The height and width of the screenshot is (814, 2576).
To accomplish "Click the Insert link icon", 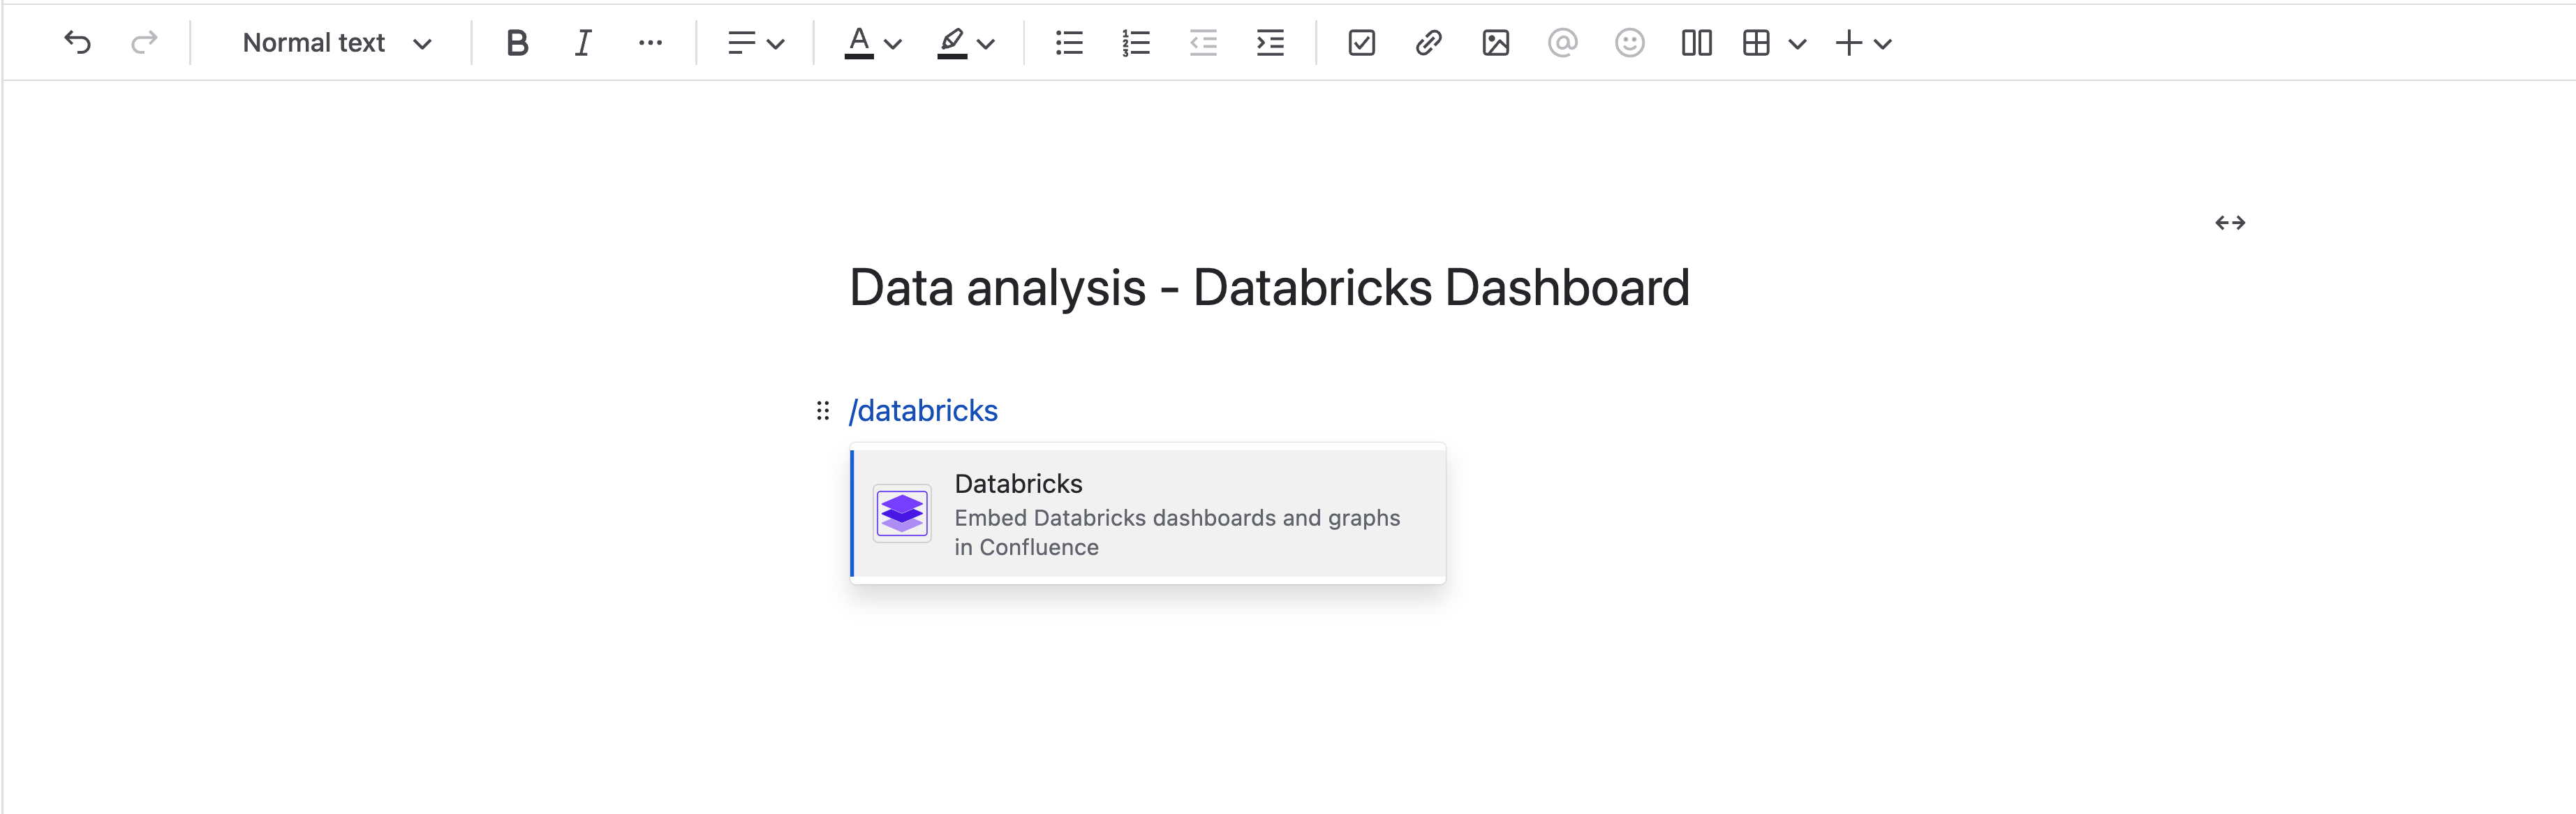I will [x=1426, y=41].
